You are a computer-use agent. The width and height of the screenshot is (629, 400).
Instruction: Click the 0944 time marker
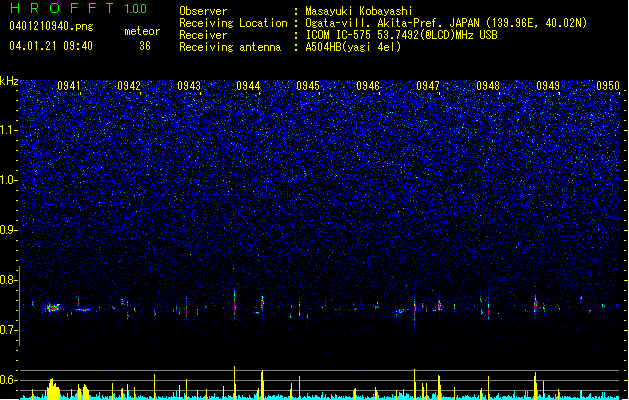[248, 85]
